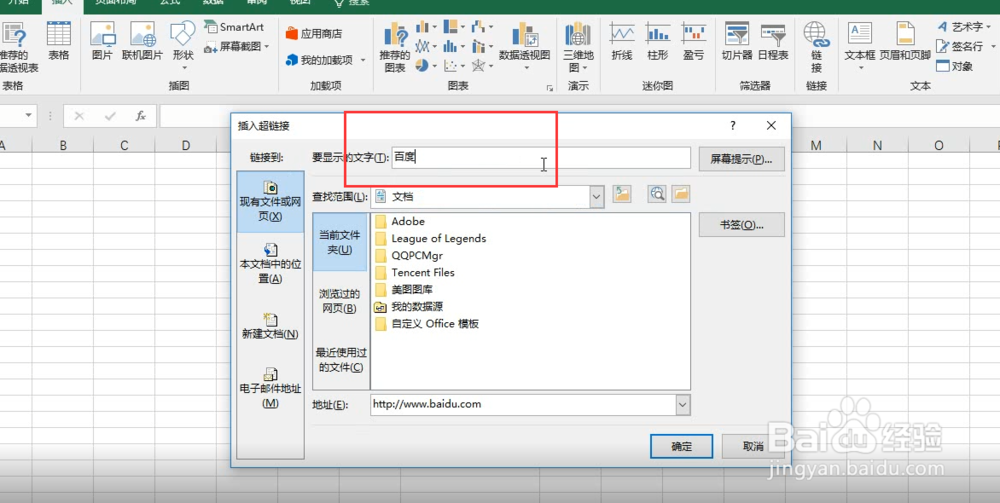This screenshot has width=1000, height=503.
Task: Select Existing File or Web Page (现有文件或网页)
Action: [270, 201]
